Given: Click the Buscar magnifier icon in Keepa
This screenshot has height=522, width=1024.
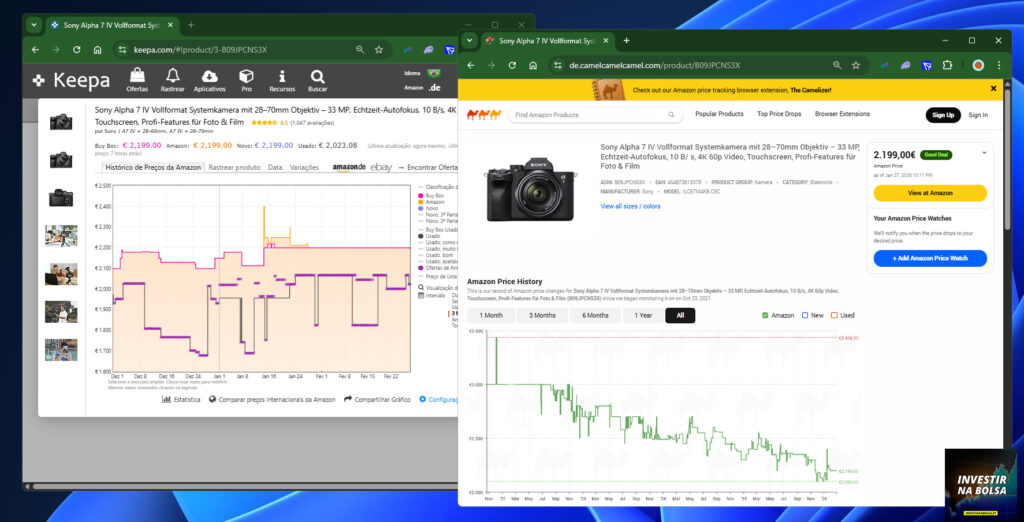Looking at the screenshot, I should (x=317, y=76).
